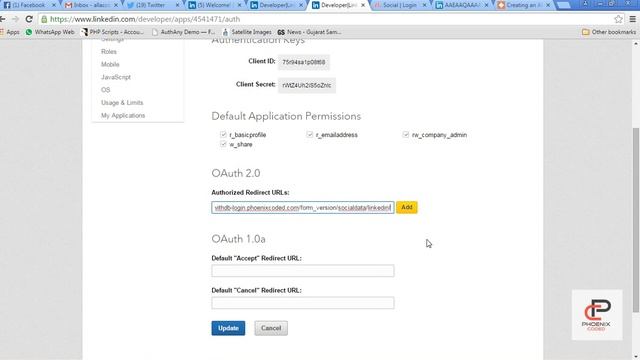The width and height of the screenshot is (640, 360).
Task: Switch to the Creating an tab
Action: pos(522,5)
